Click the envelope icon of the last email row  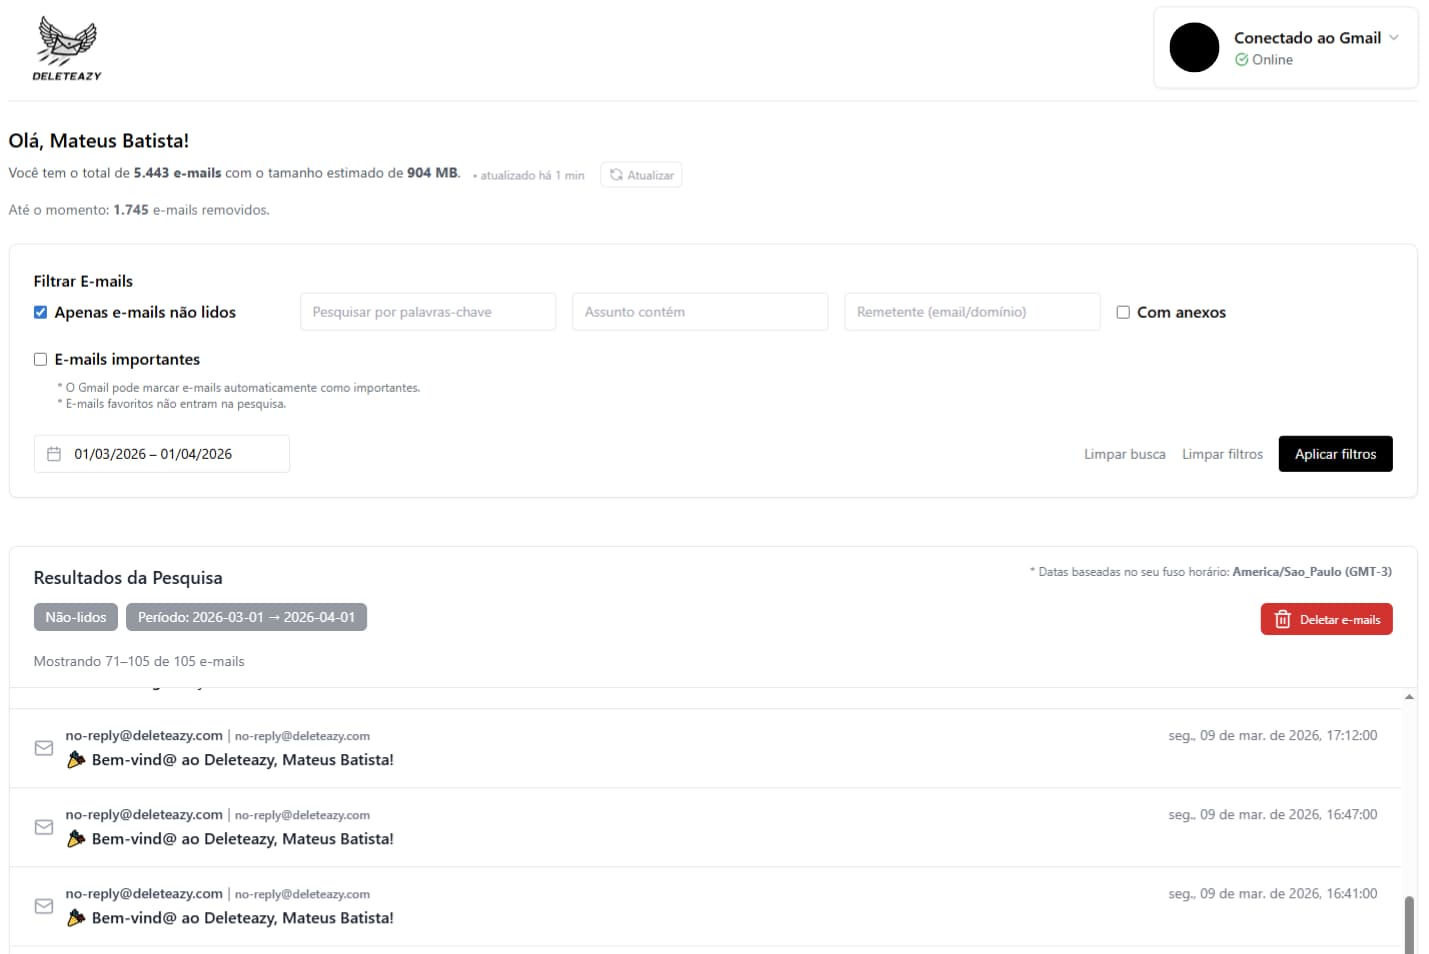pyautogui.click(x=44, y=906)
